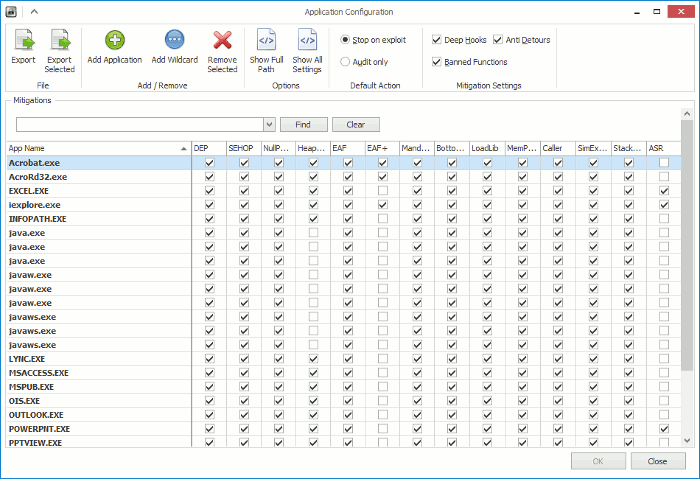The height and width of the screenshot is (479, 700).
Task: Click the blue Add Wildcard icon
Action: click(175, 40)
